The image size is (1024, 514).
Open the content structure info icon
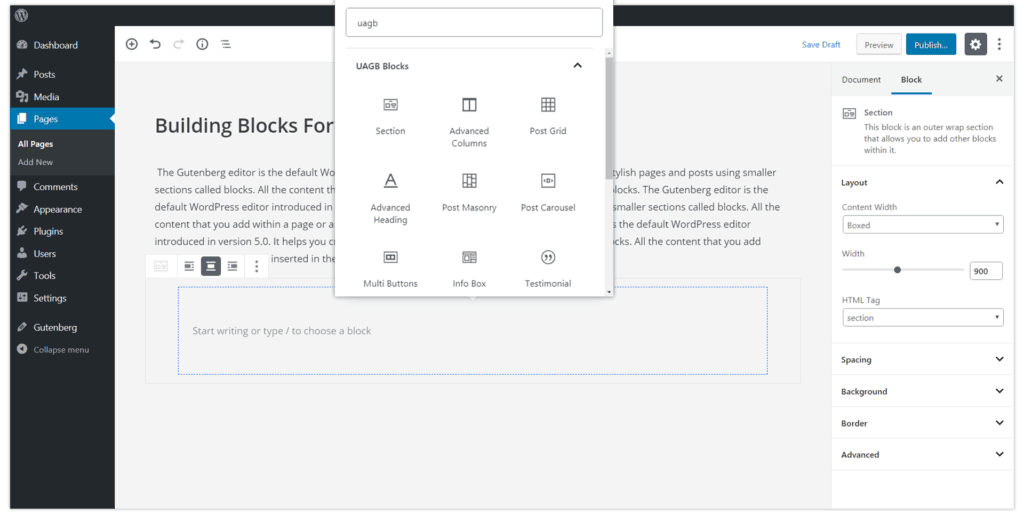[202, 44]
